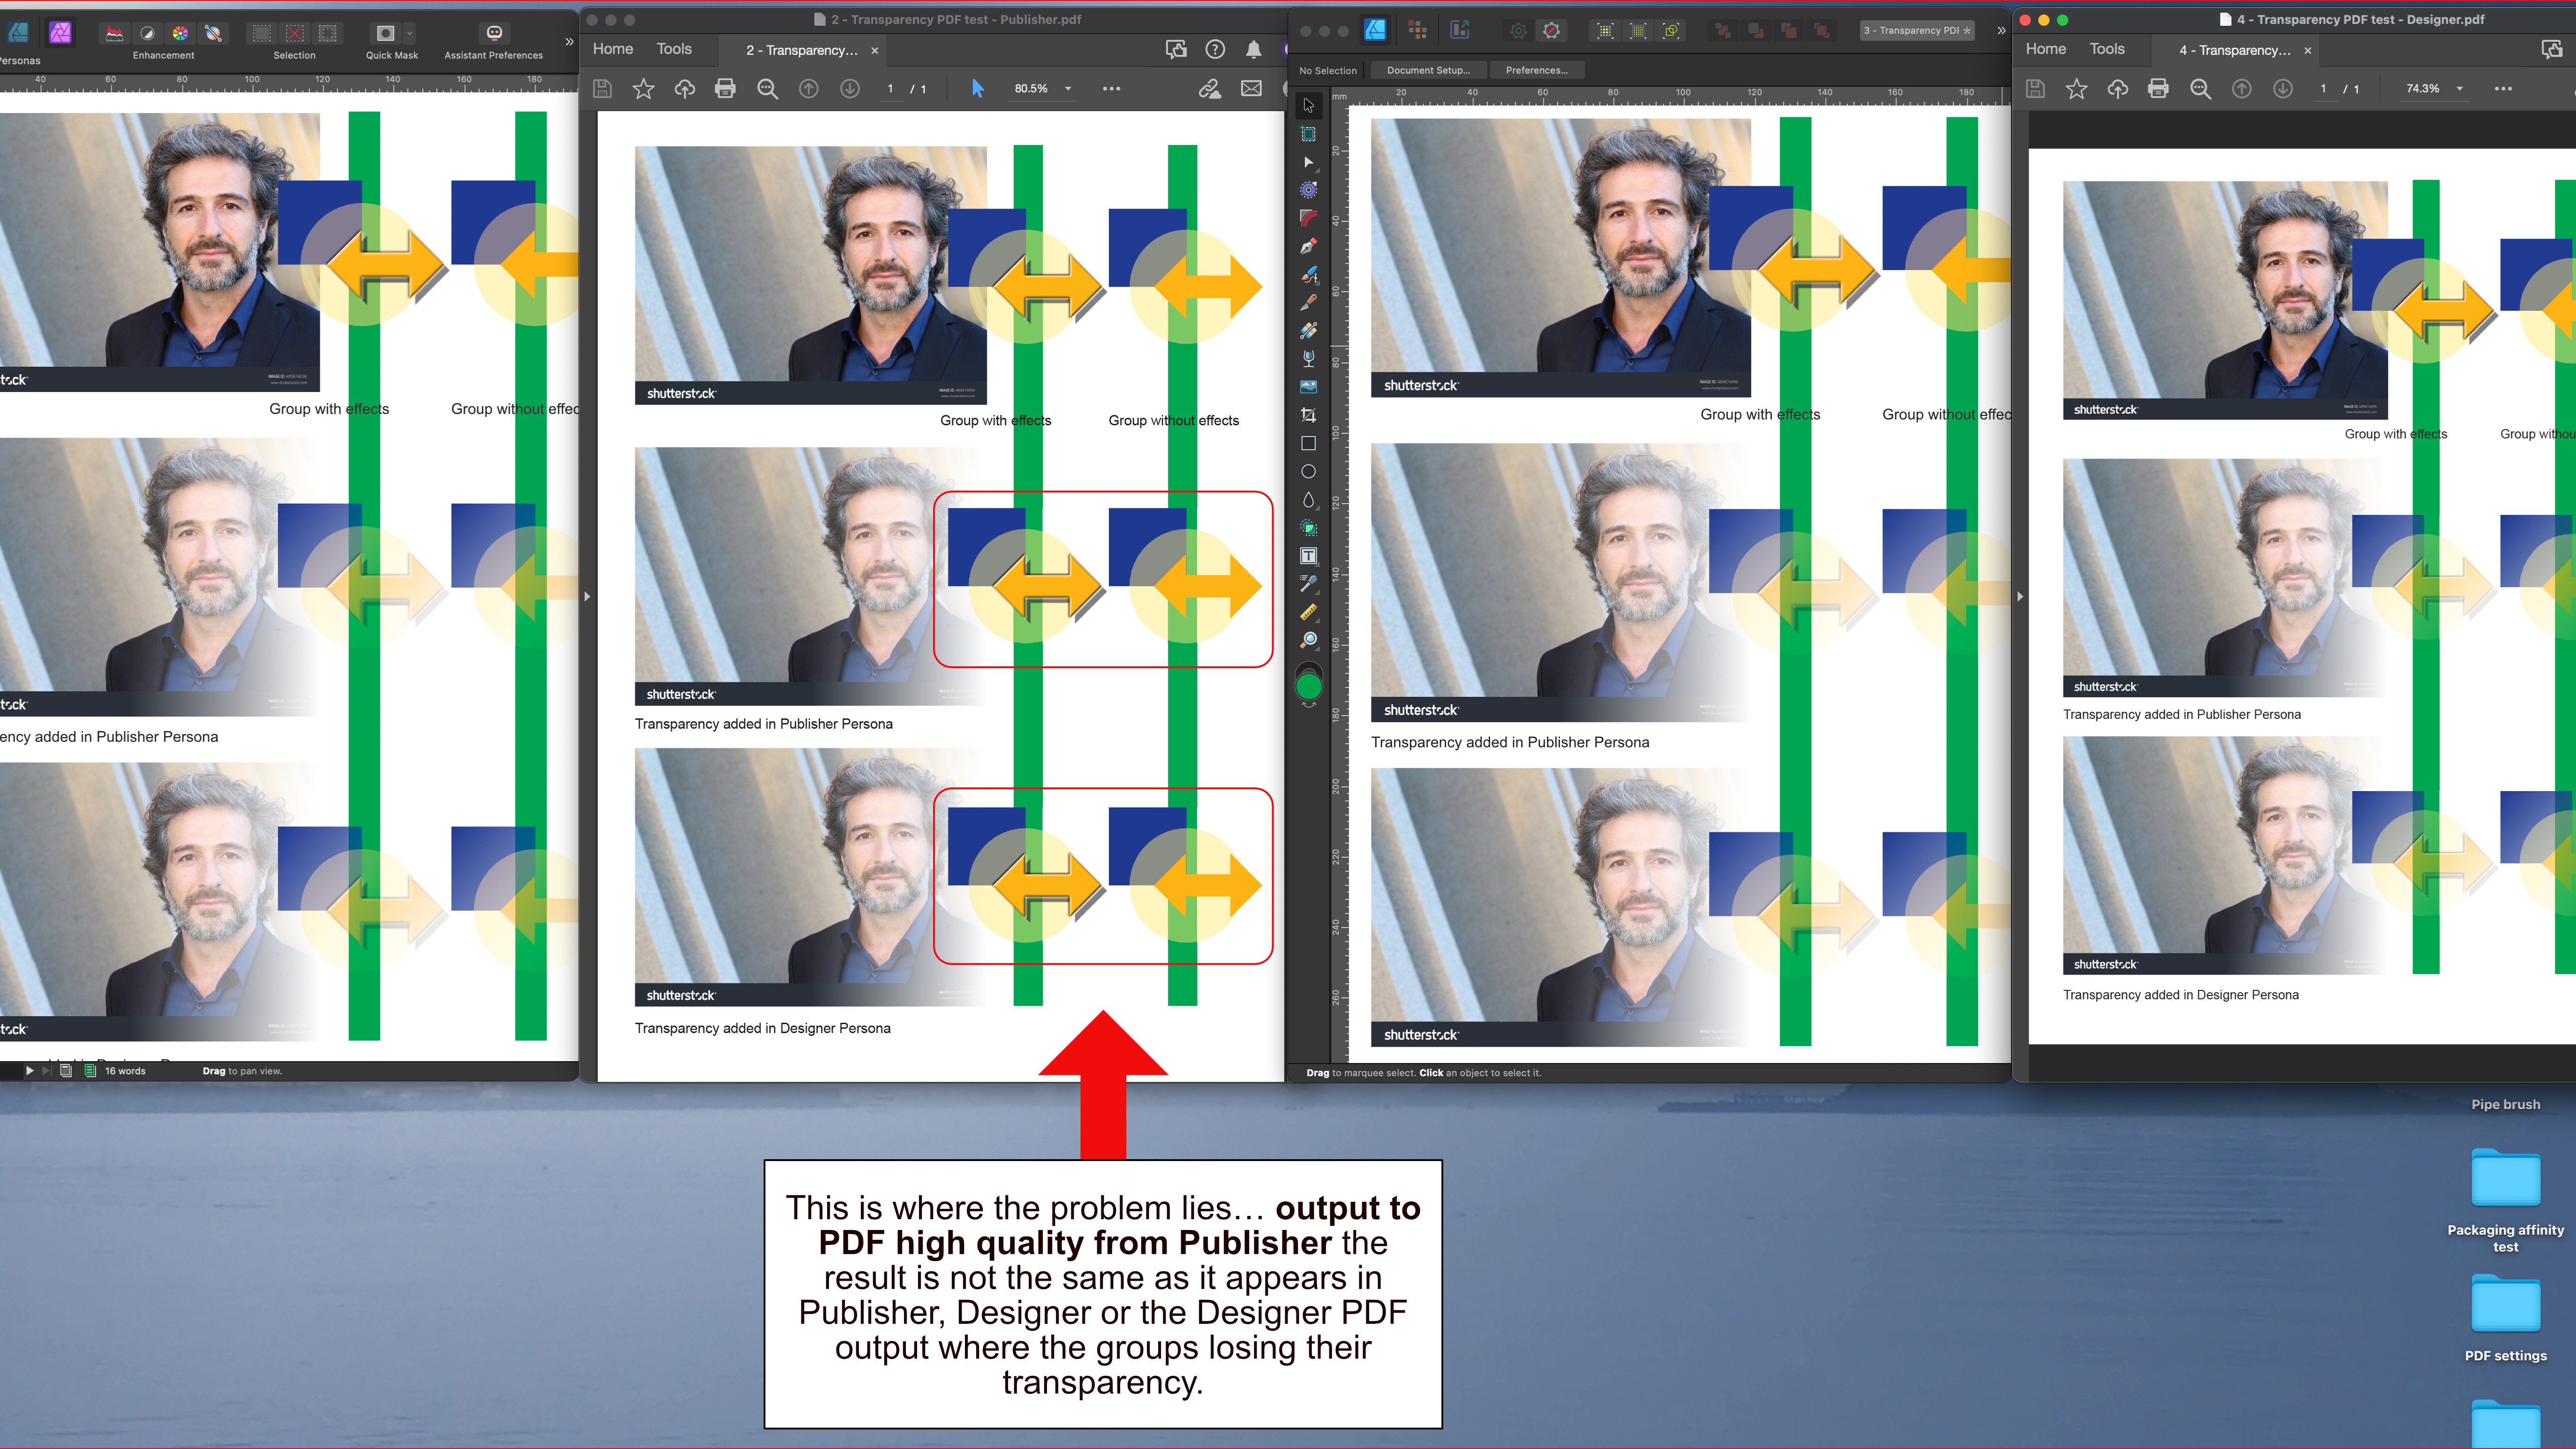The image size is (2576, 1449).
Task: Swap fill and stroke colours arrow
Action: (x=1308, y=705)
